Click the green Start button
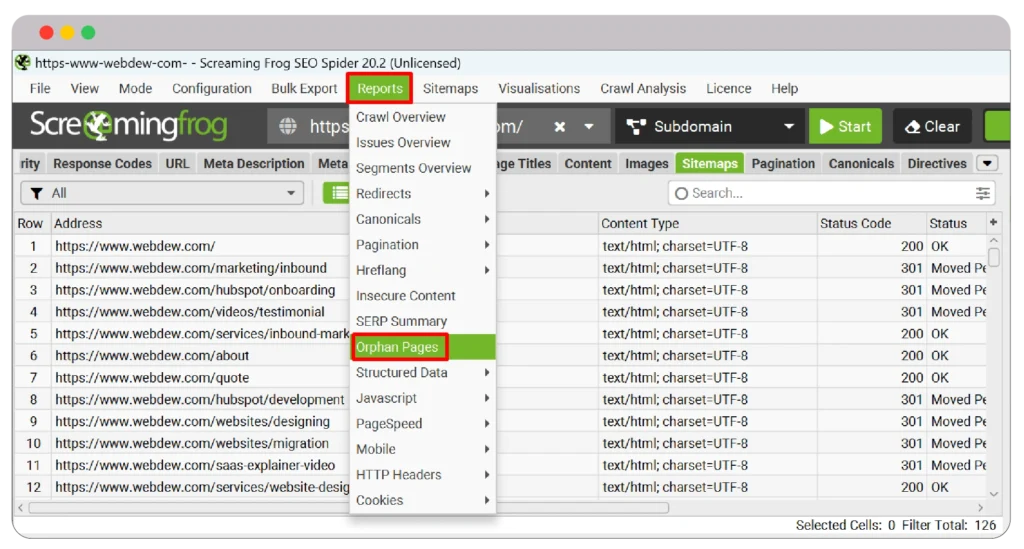The image size is (1024, 549). [845, 127]
